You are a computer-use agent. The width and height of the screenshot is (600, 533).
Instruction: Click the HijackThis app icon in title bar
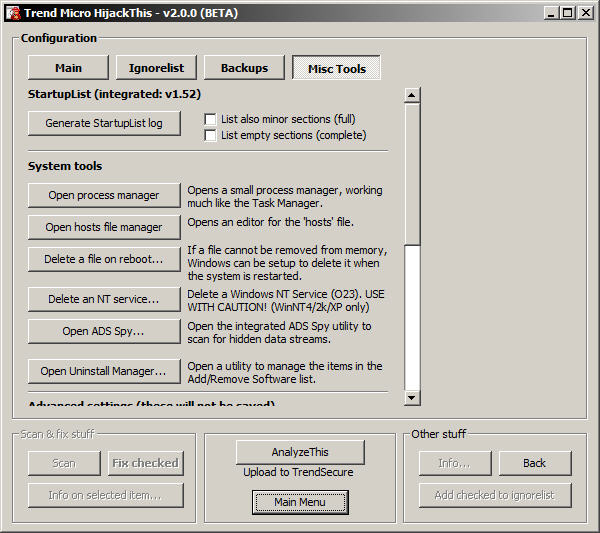[x=13, y=13]
